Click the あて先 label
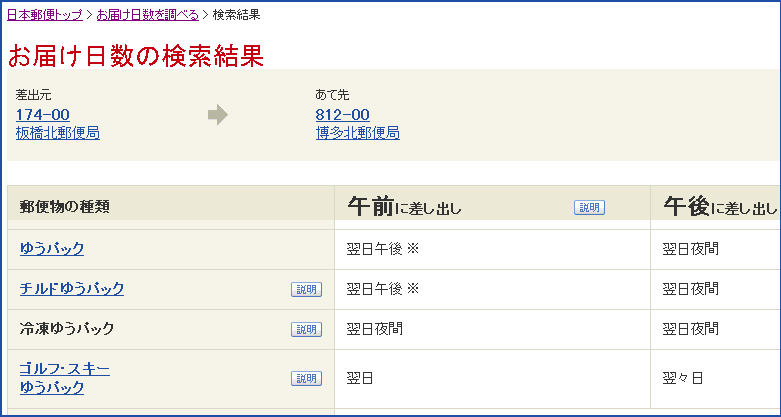The width and height of the screenshot is (781, 417). (x=333, y=95)
